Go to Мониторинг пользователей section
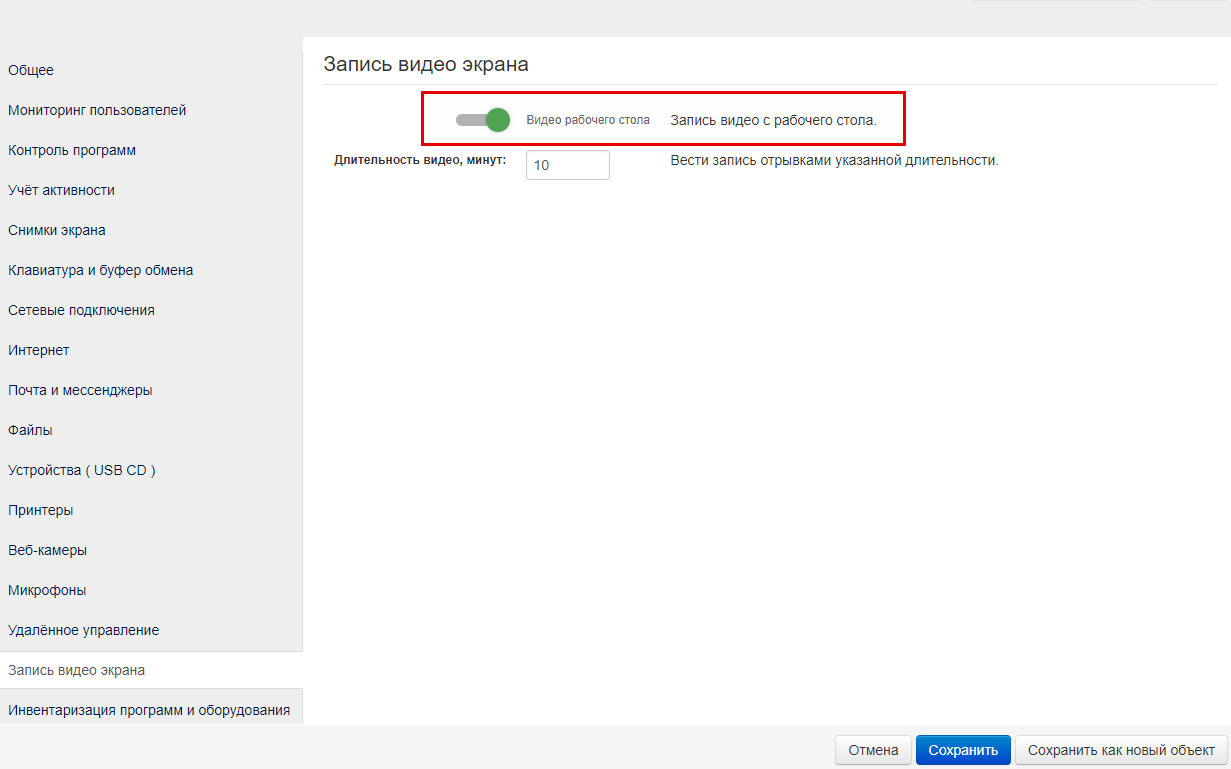Viewport: 1231px width, 769px height. (x=97, y=110)
